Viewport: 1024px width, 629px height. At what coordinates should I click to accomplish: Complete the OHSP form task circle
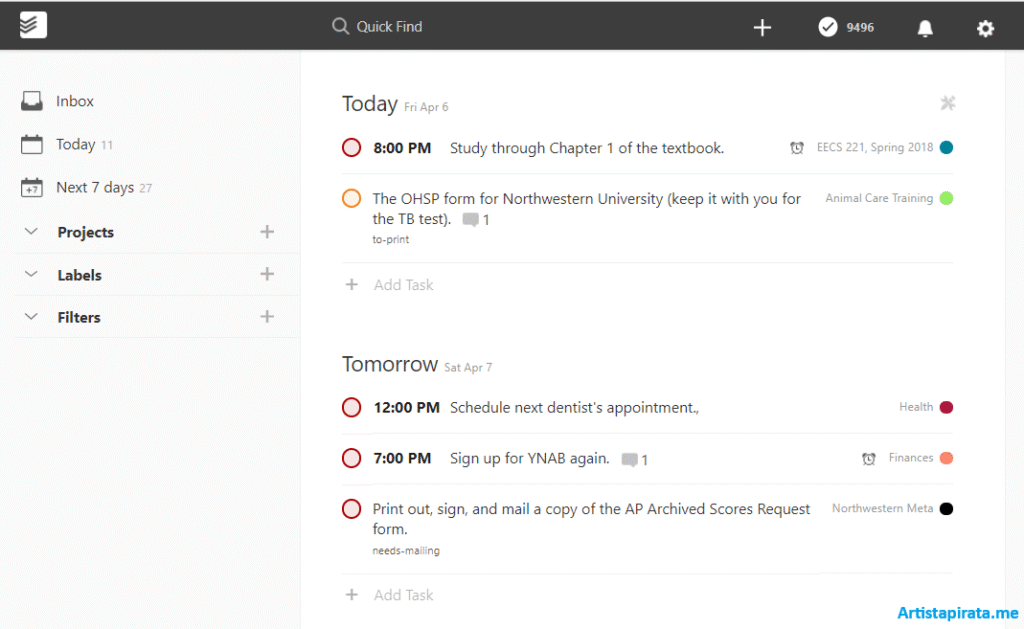351,198
